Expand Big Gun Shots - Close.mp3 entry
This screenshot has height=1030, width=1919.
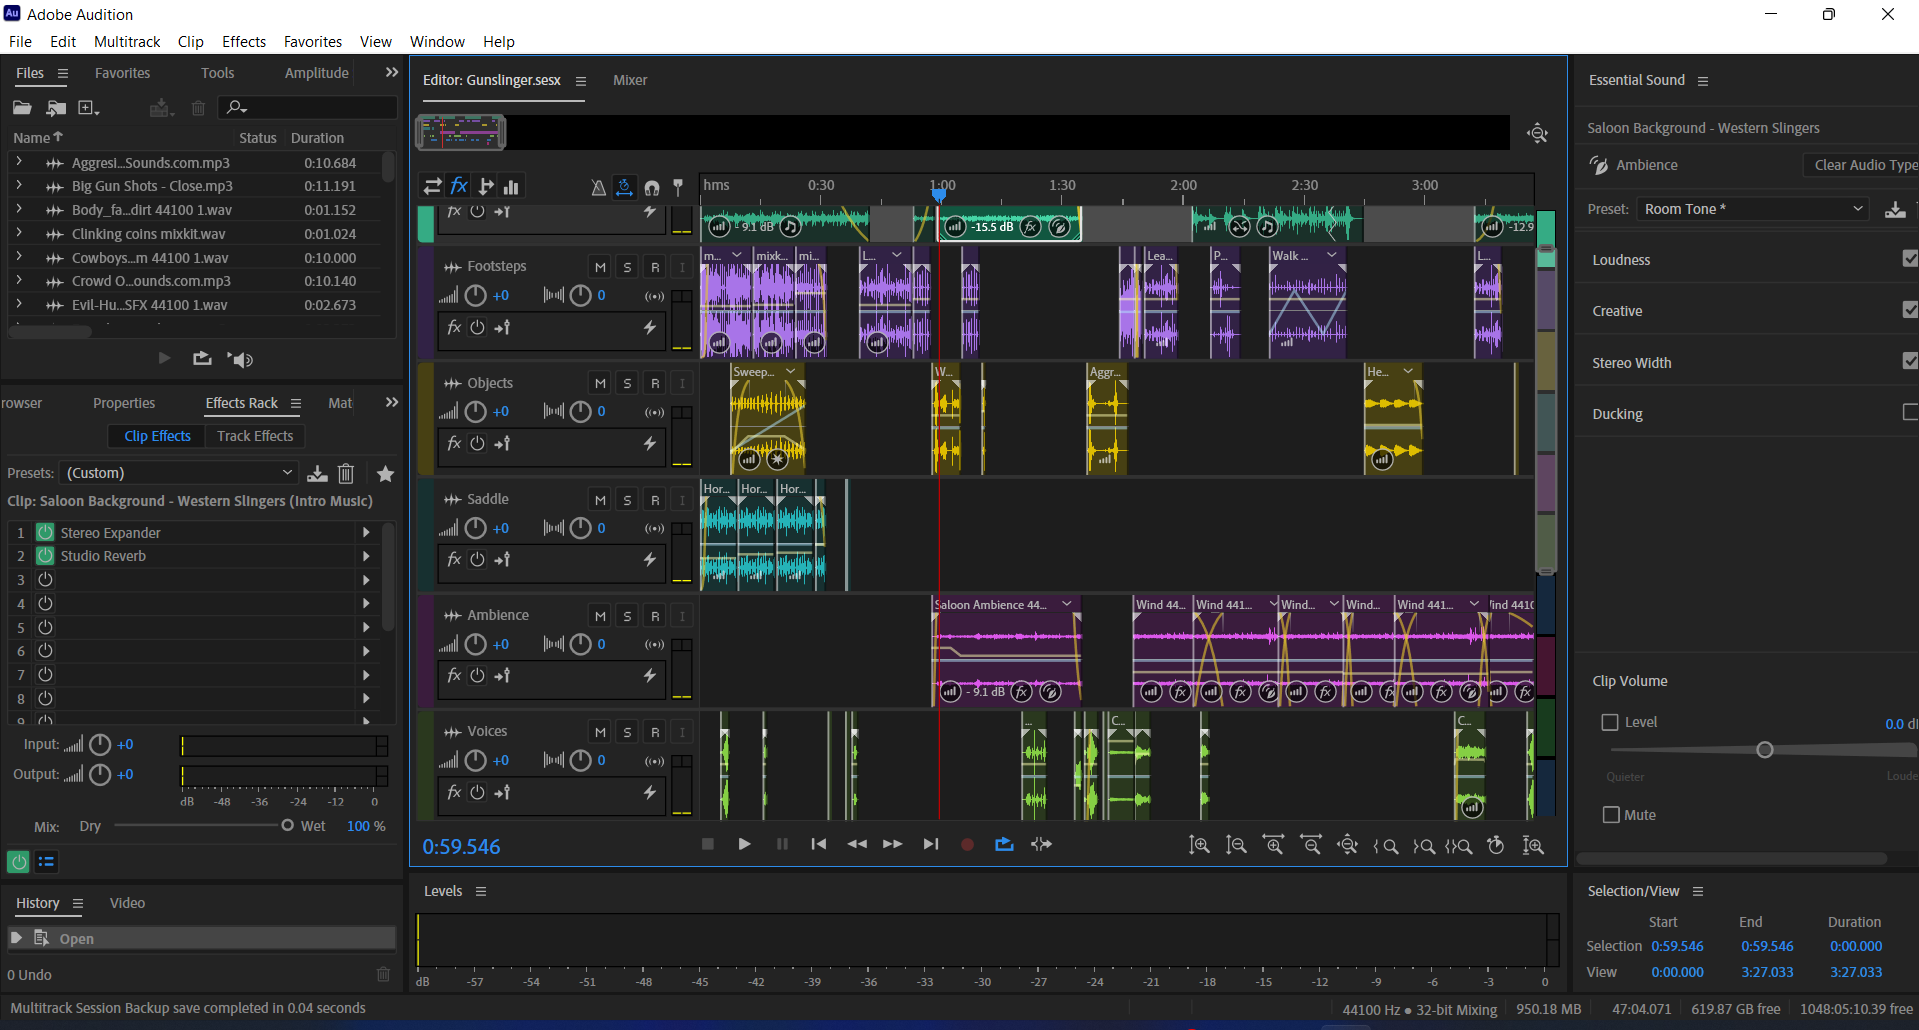tap(18, 185)
